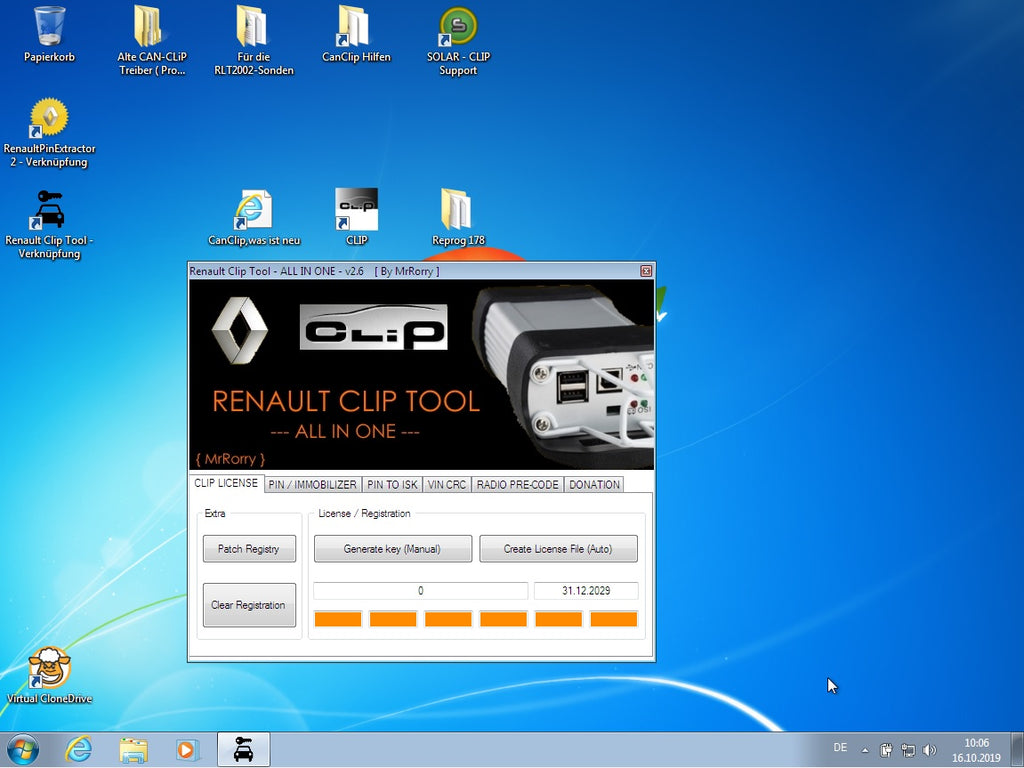Switch to the RADIO PRE-CODE tab
The image size is (1024, 768).
[517, 484]
